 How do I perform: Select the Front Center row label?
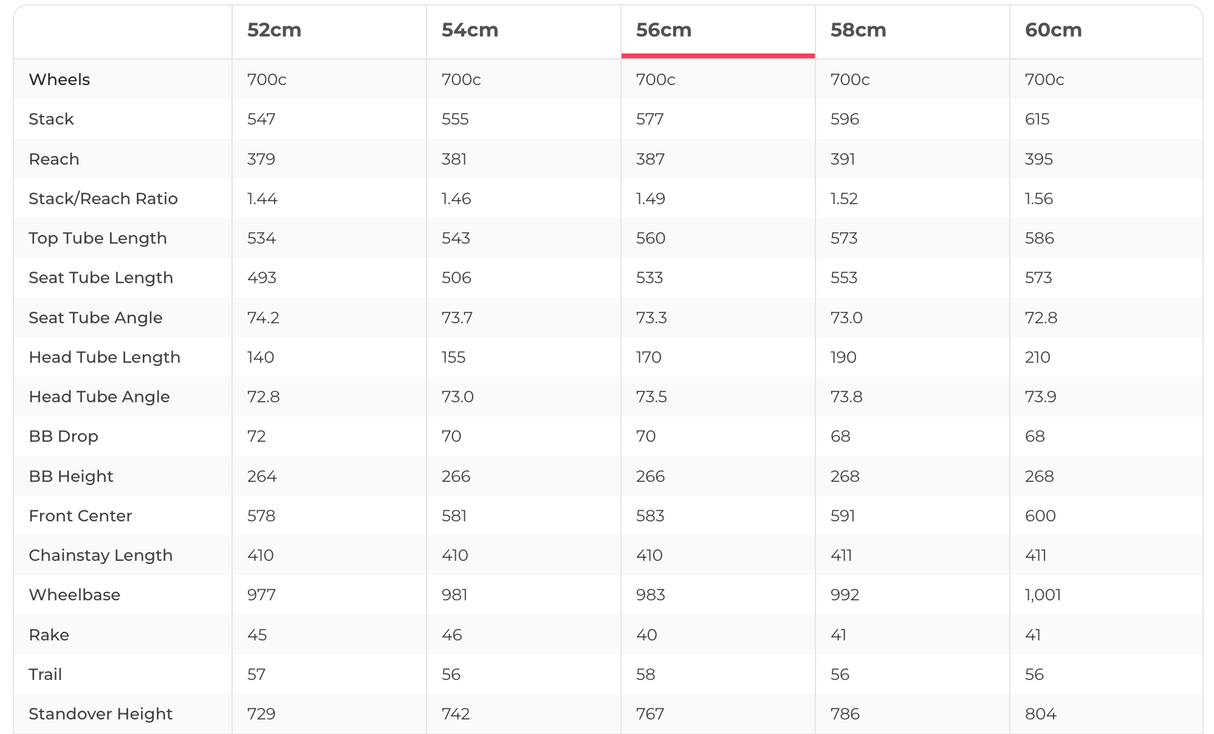(80, 516)
